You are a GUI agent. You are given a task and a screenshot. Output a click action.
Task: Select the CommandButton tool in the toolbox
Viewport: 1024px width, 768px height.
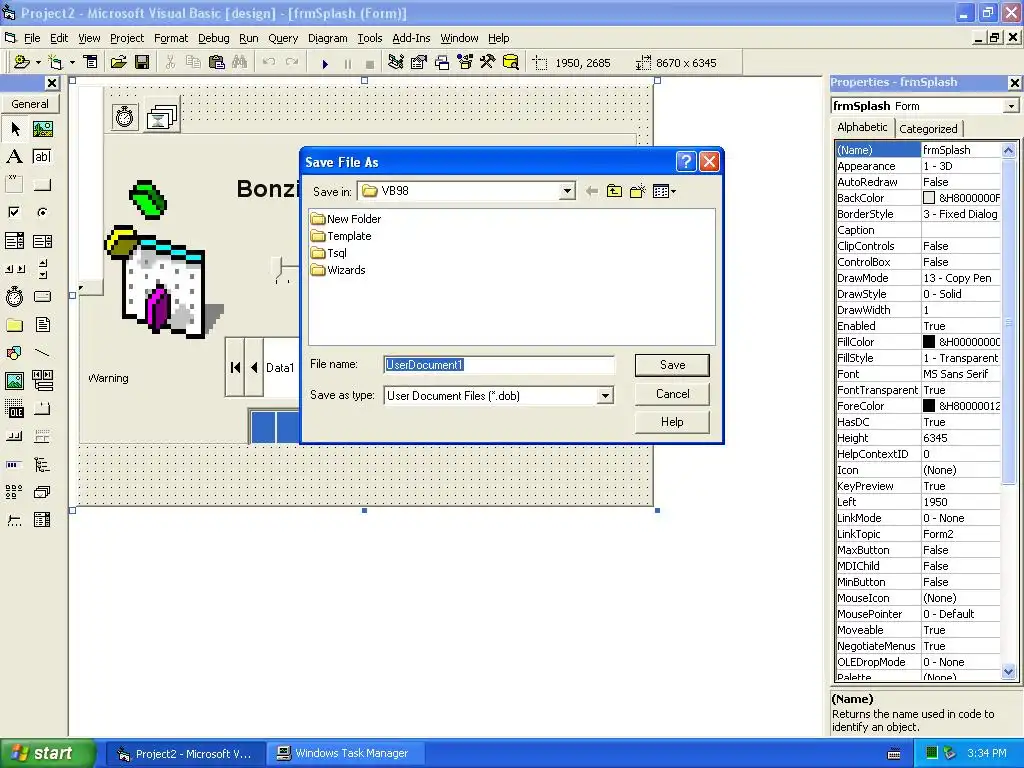point(42,185)
